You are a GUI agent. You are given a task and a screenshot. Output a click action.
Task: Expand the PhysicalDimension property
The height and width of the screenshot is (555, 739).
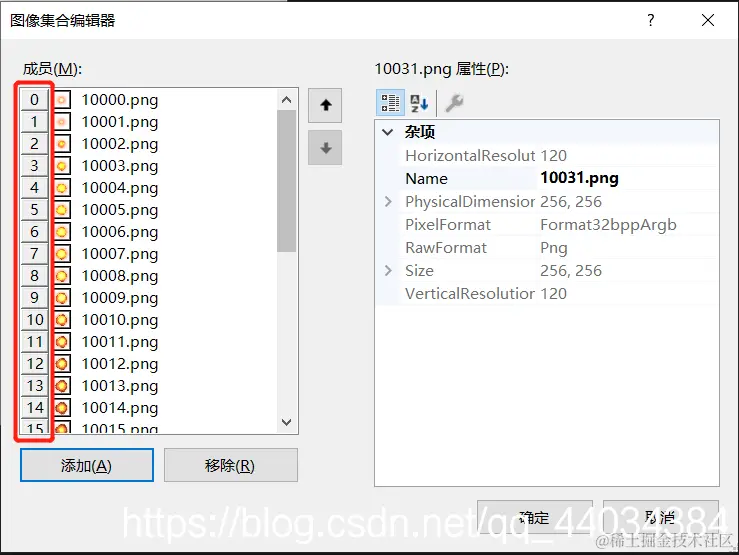click(x=388, y=202)
